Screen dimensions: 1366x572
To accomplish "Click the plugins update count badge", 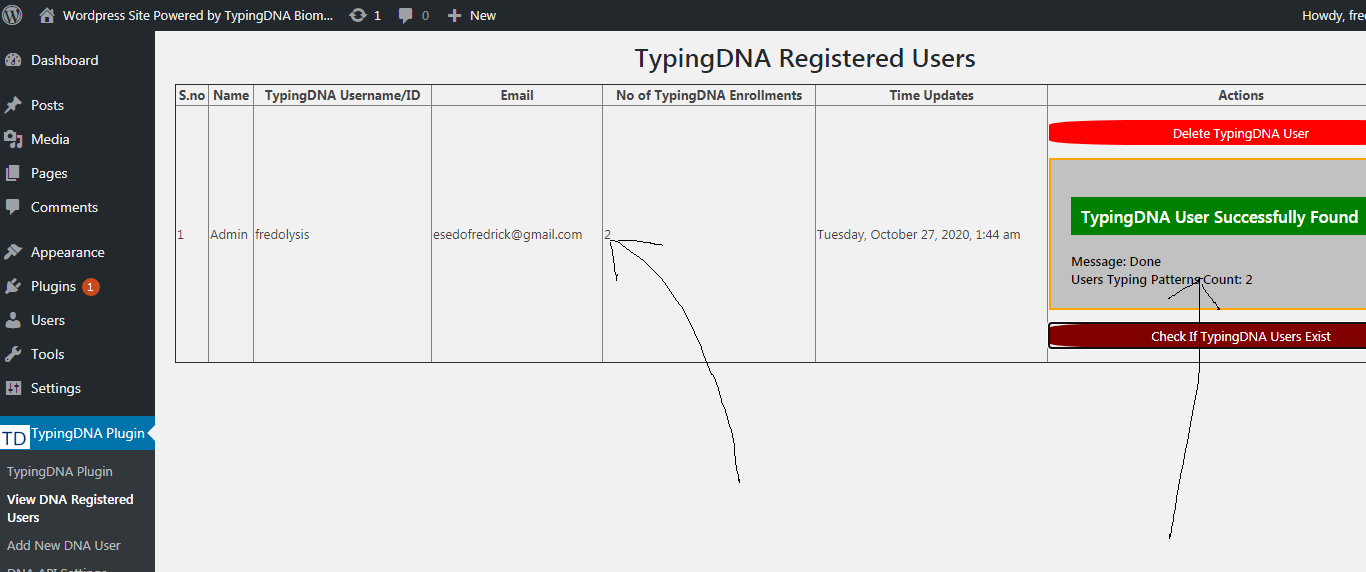I will pyautogui.click(x=90, y=286).
